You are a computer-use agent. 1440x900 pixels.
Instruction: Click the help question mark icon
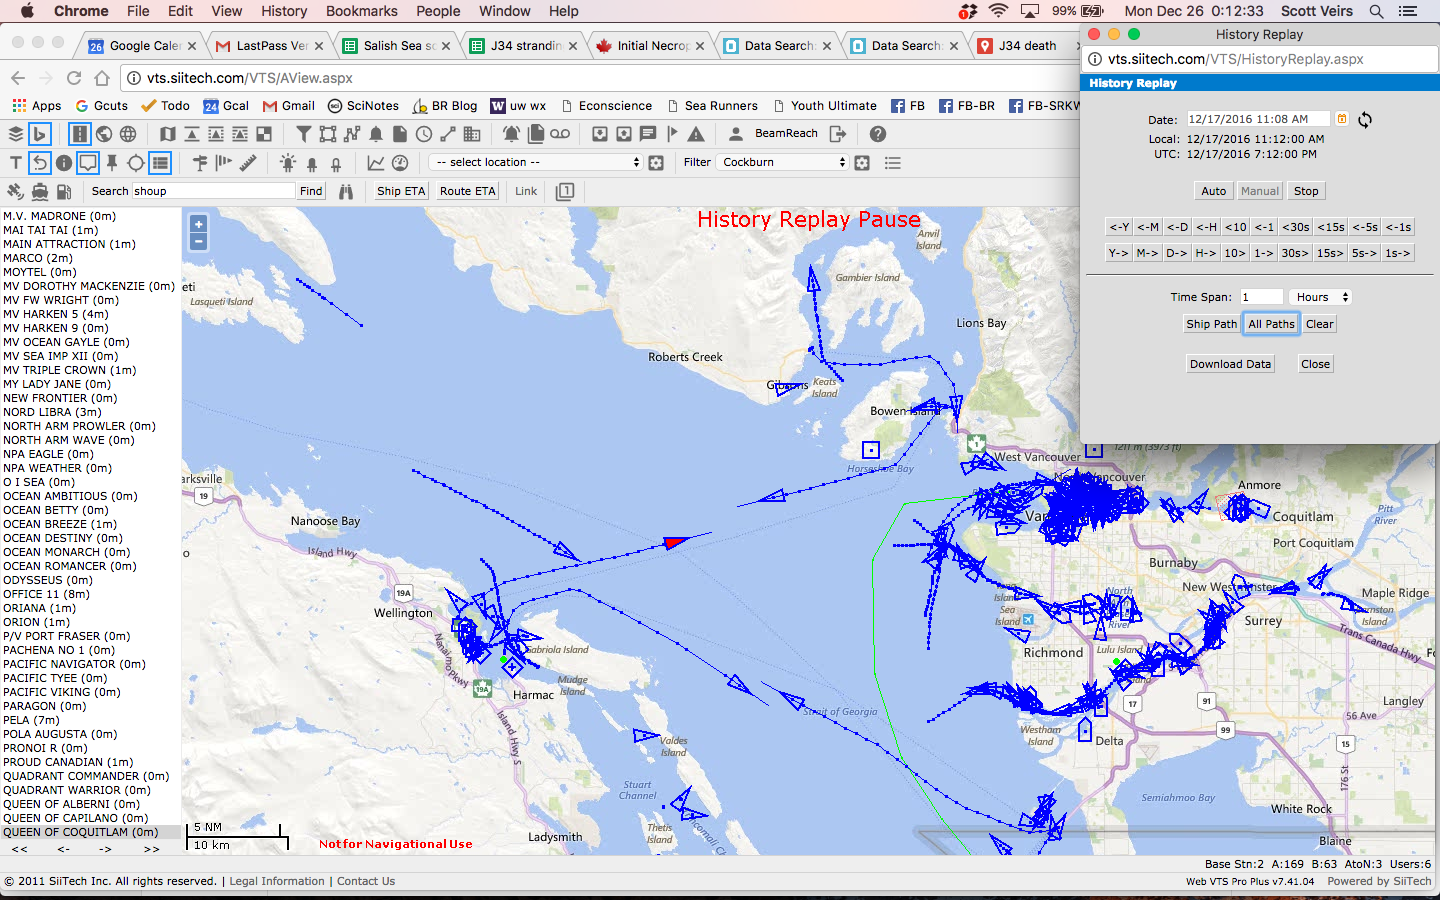[878, 134]
